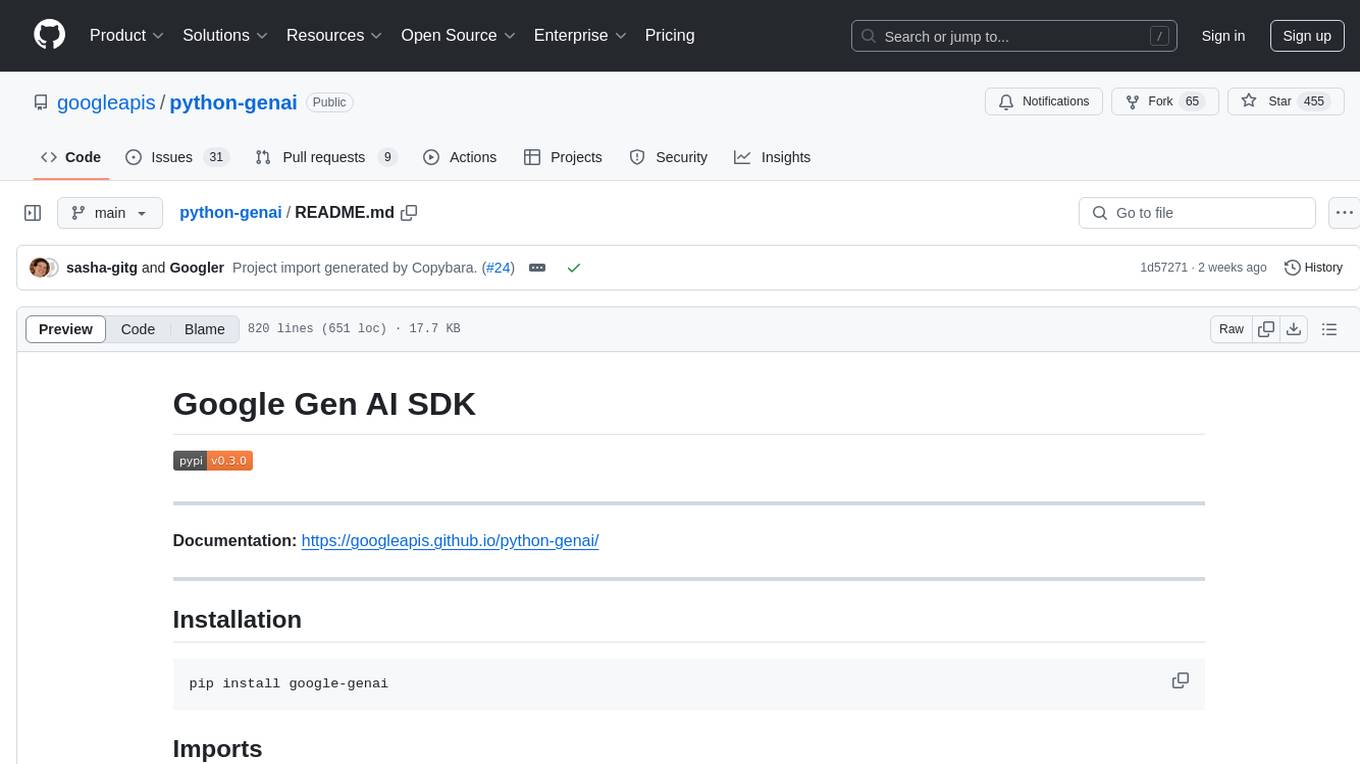Viewport: 1360px width, 764px height.
Task: Expand the commit message details
Action: tap(537, 268)
